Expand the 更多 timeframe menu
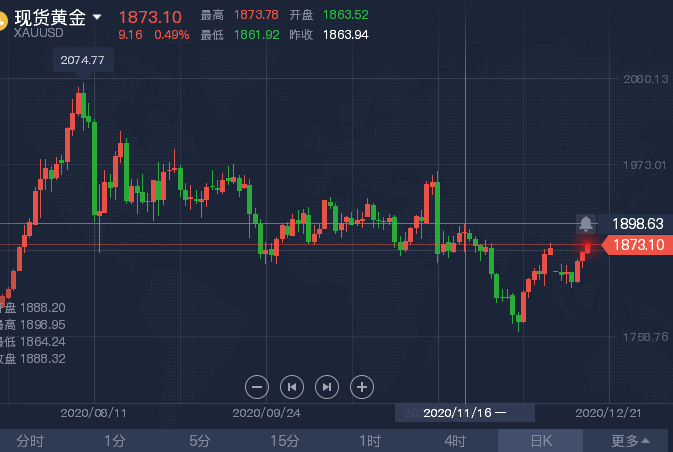The width and height of the screenshot is (673, 452). click(630, 441)
